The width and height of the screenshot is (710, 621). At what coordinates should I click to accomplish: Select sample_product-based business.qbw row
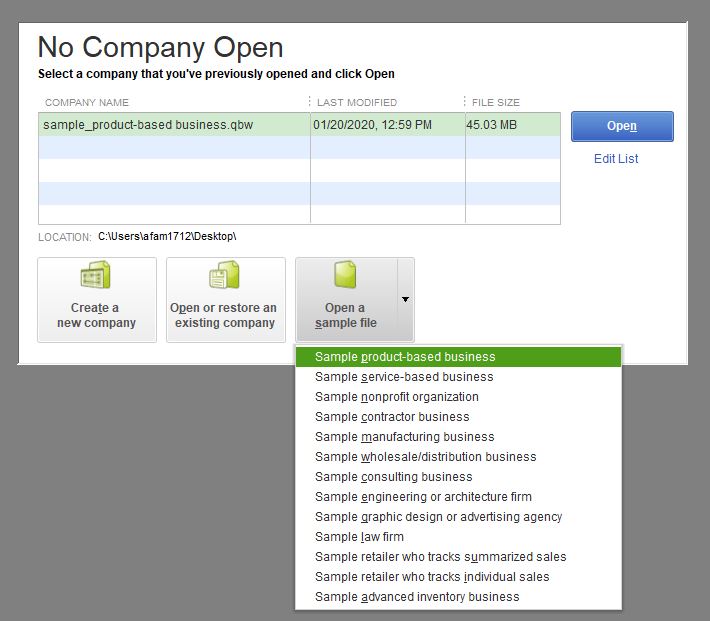coord(299,125)
